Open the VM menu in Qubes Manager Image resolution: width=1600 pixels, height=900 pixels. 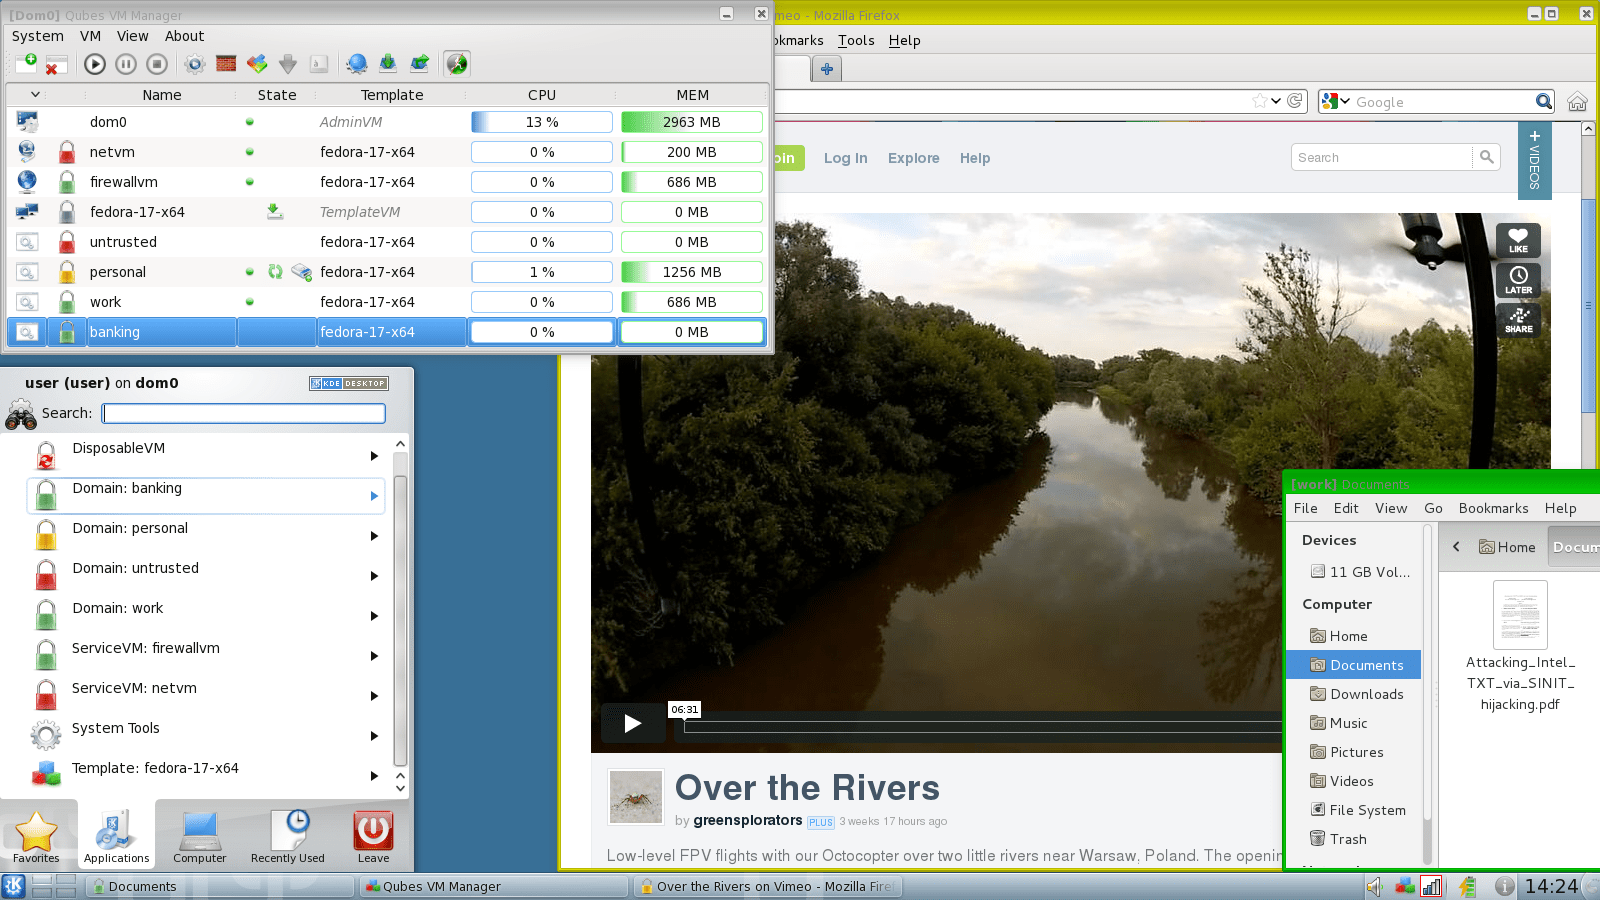[89, 36]
